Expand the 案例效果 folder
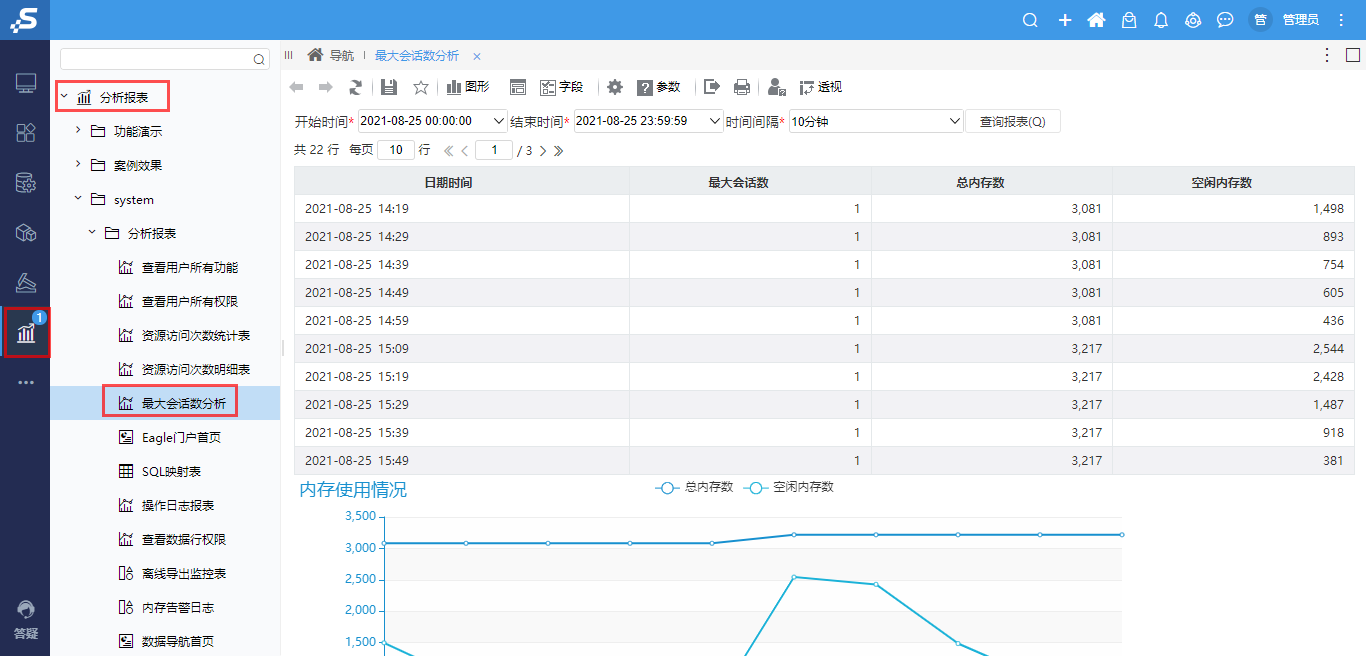Screen dimensions: 1366x656 point(78,165)
